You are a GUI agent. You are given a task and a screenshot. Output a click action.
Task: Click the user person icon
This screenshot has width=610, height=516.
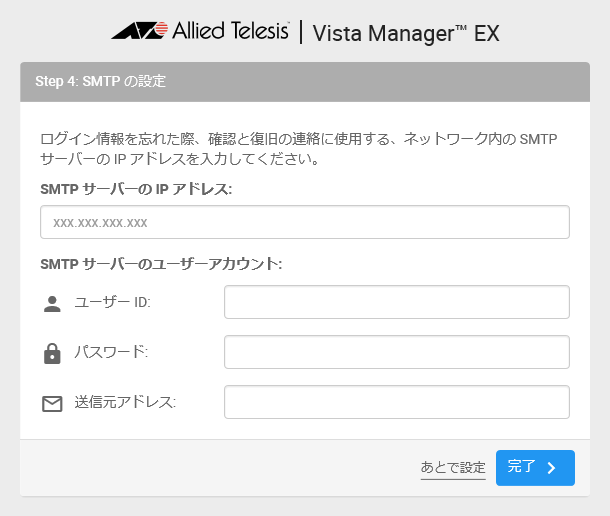pos(52,303)
